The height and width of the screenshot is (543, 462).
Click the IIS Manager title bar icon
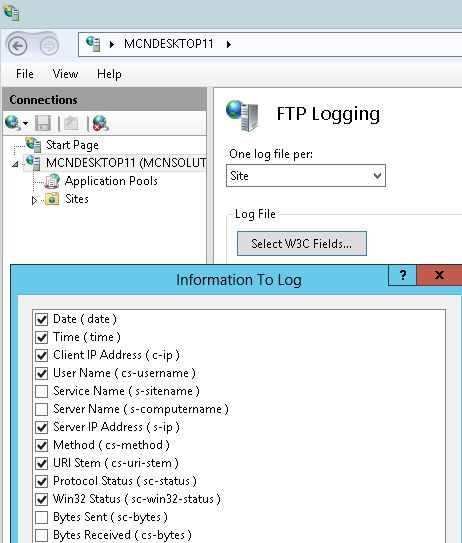[11, 12]
